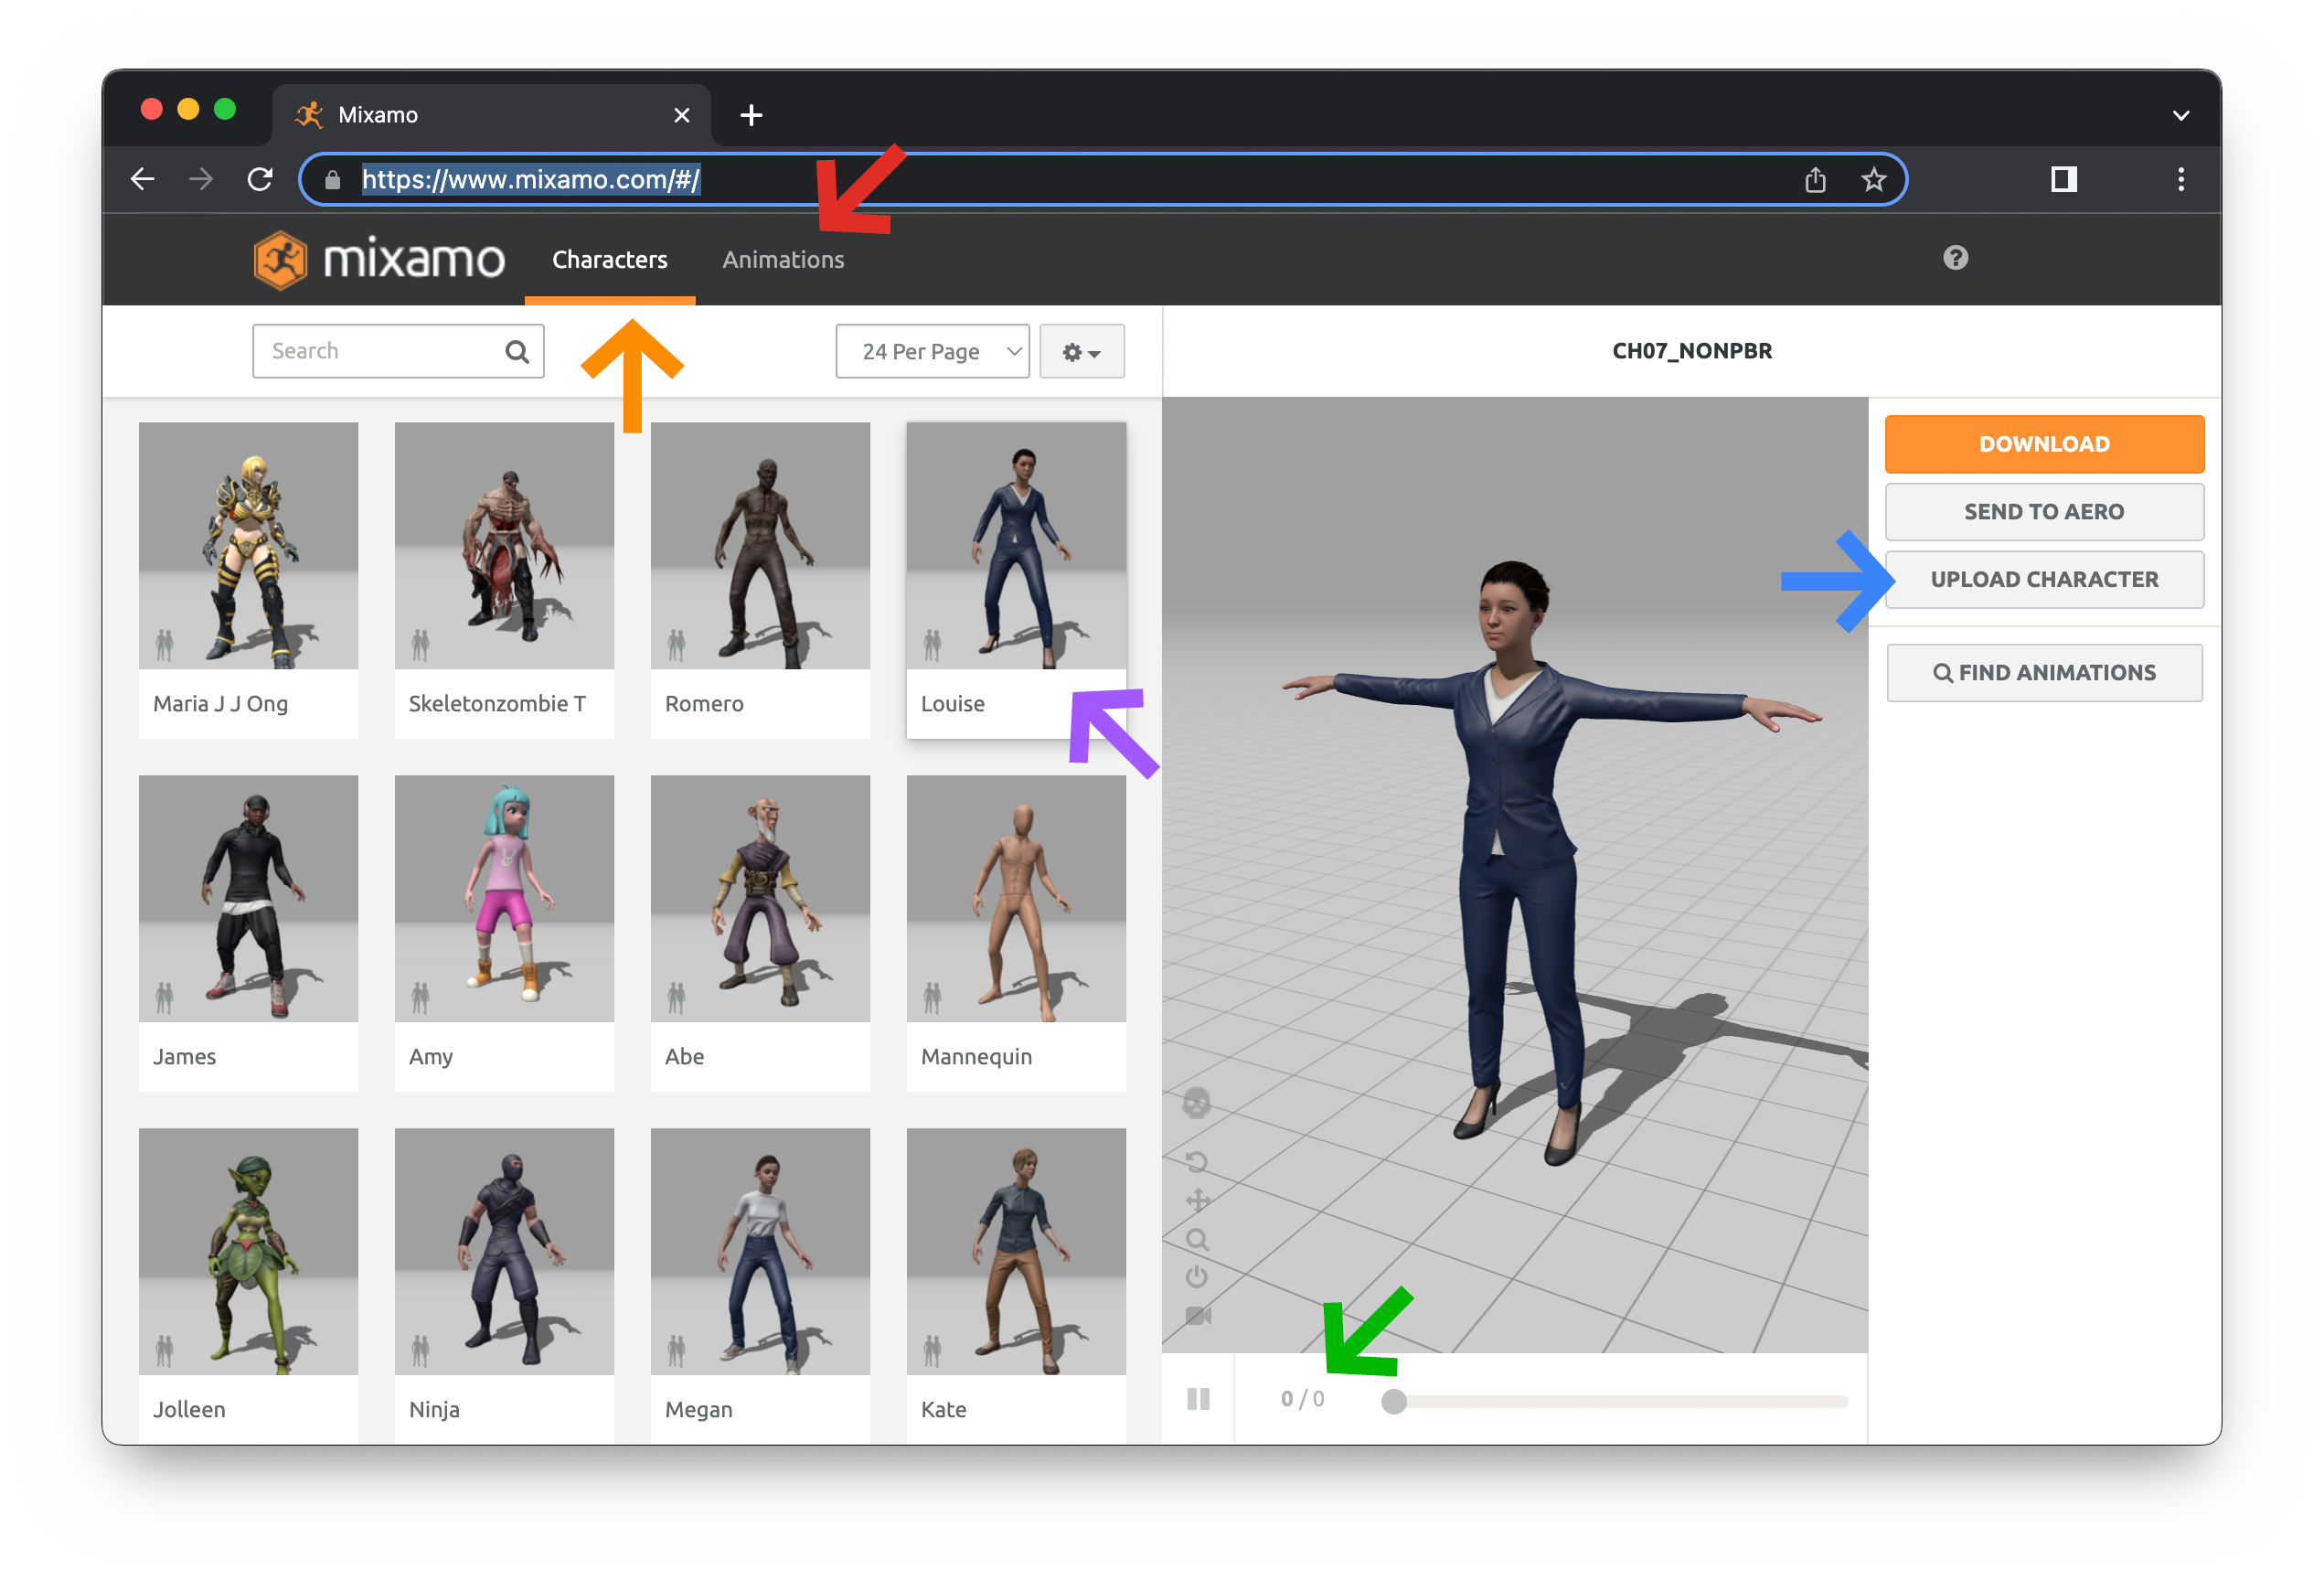The image size is (2324, 1580).
Task: Click the orange DOWNLOAD button
Action: click(2043, 444)
